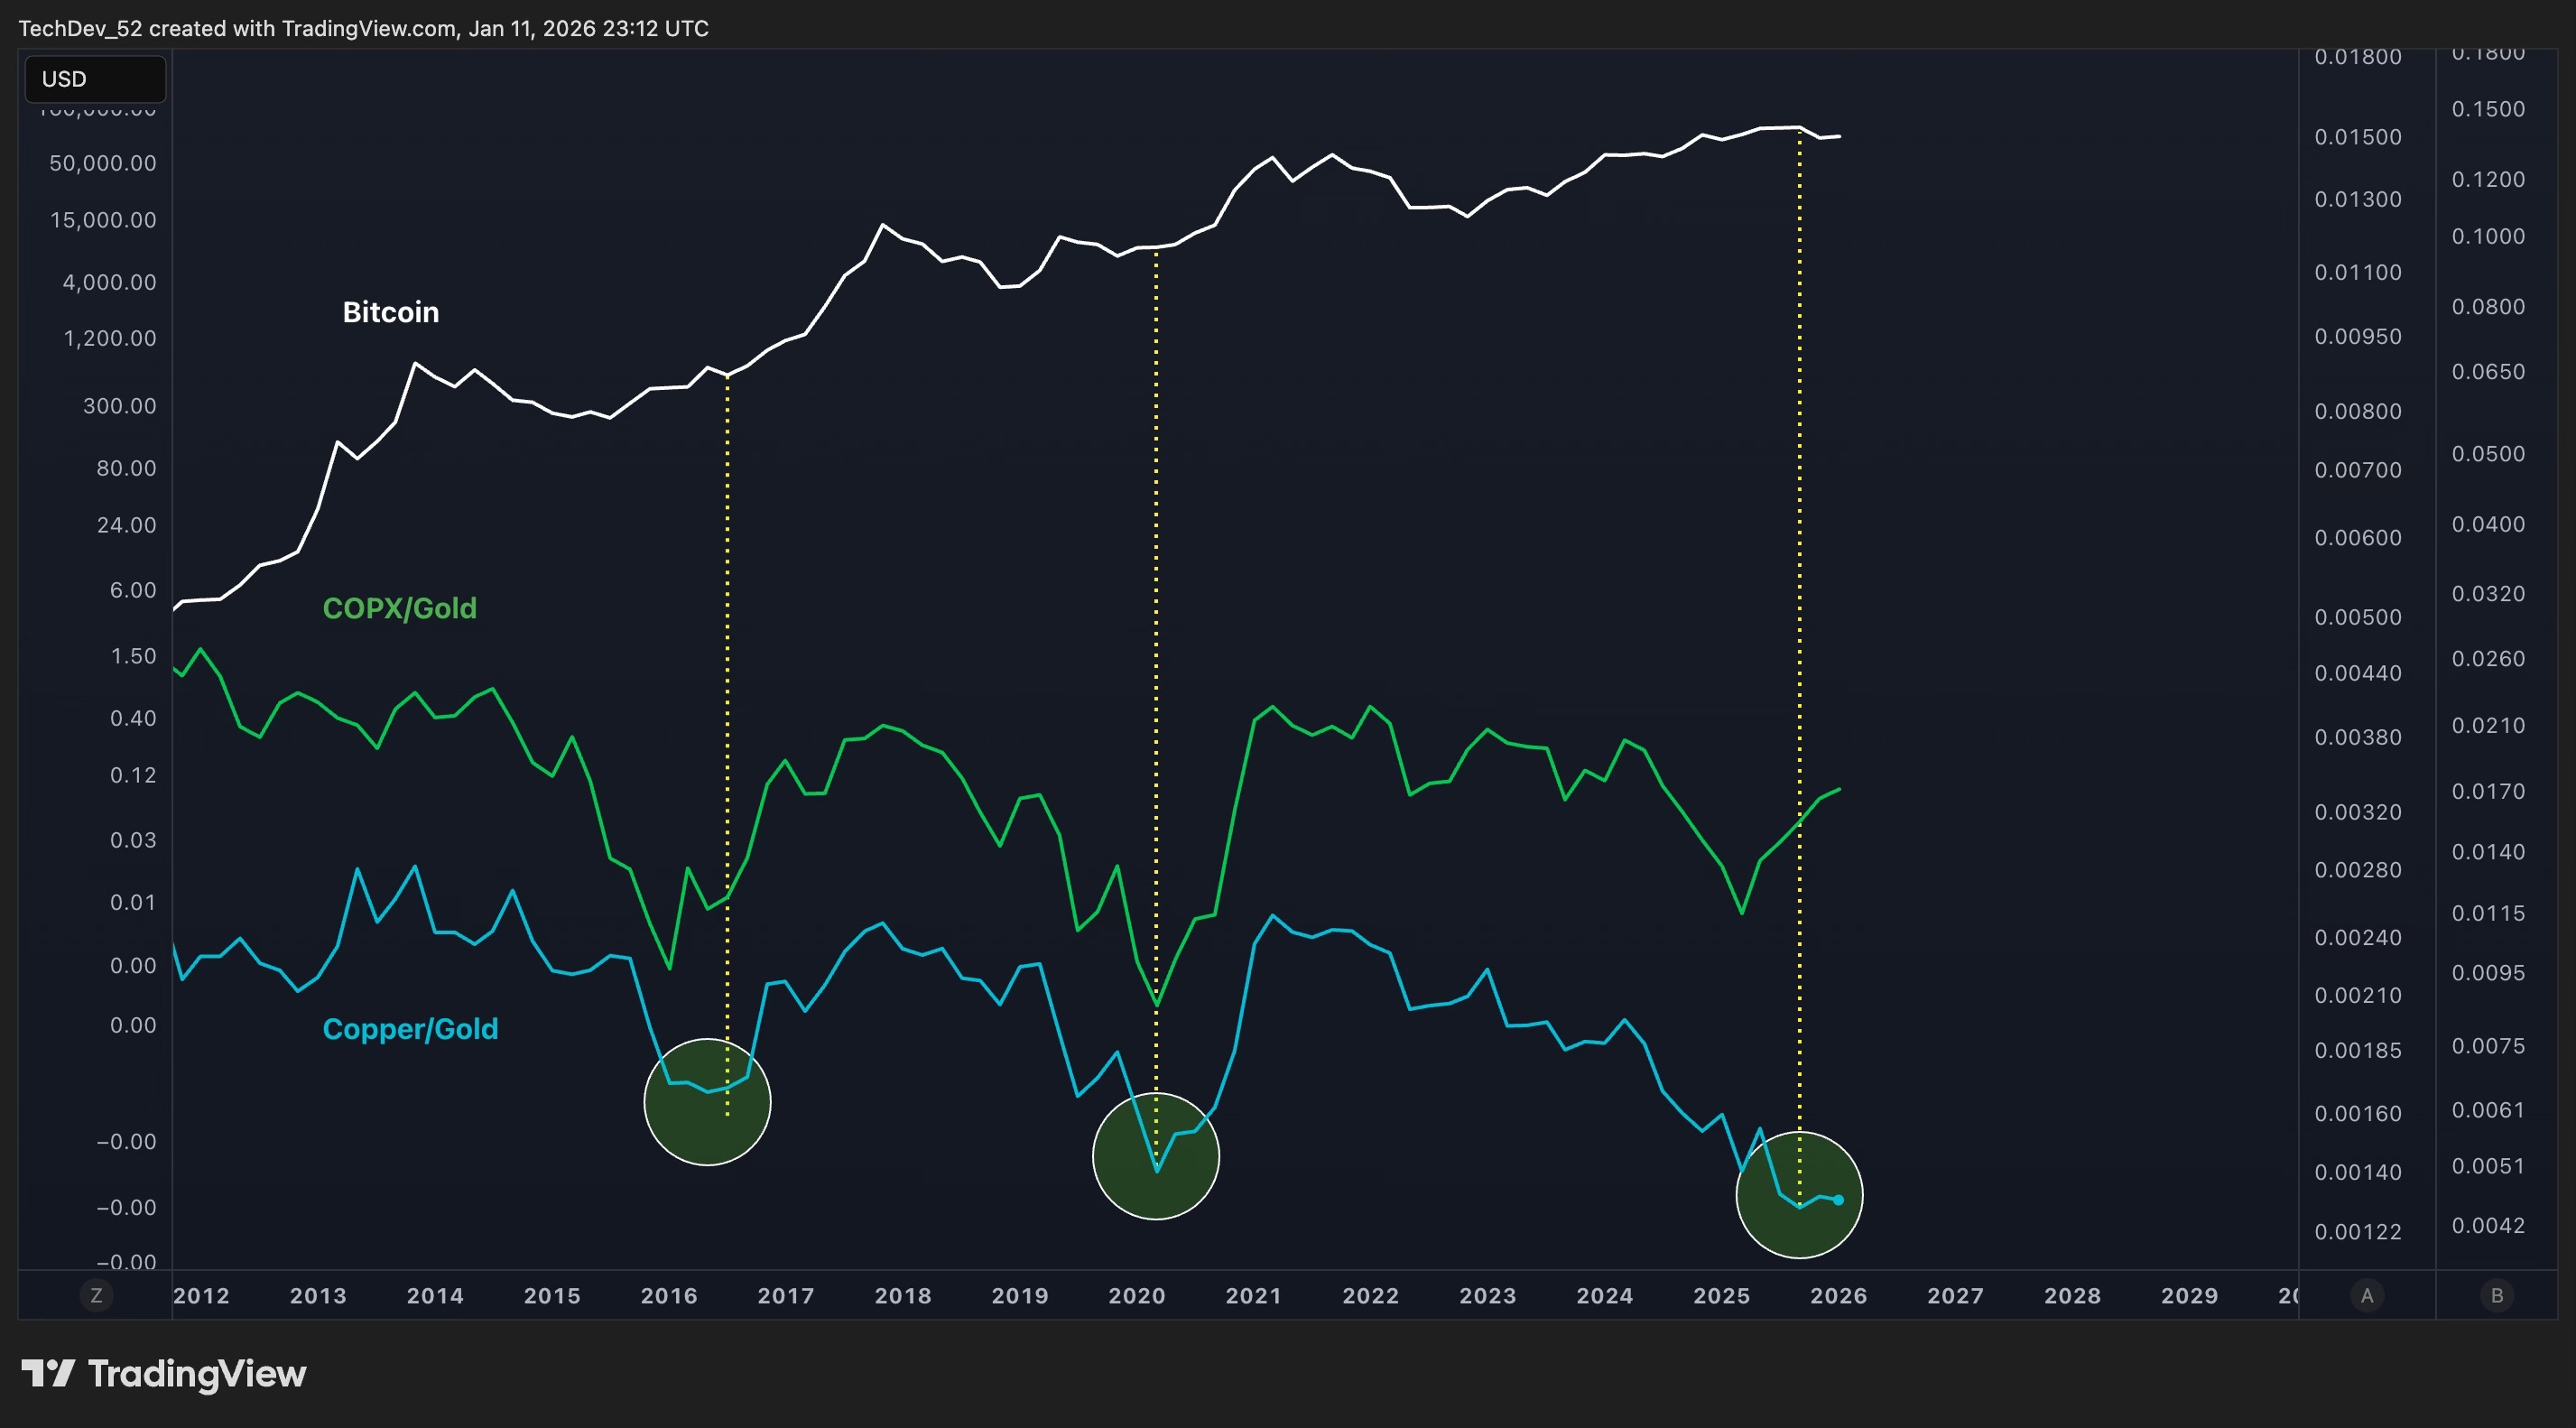Select the white Bitcoin text label
This screenshot has height=1428, width=2576.
(x=390, y=312)
